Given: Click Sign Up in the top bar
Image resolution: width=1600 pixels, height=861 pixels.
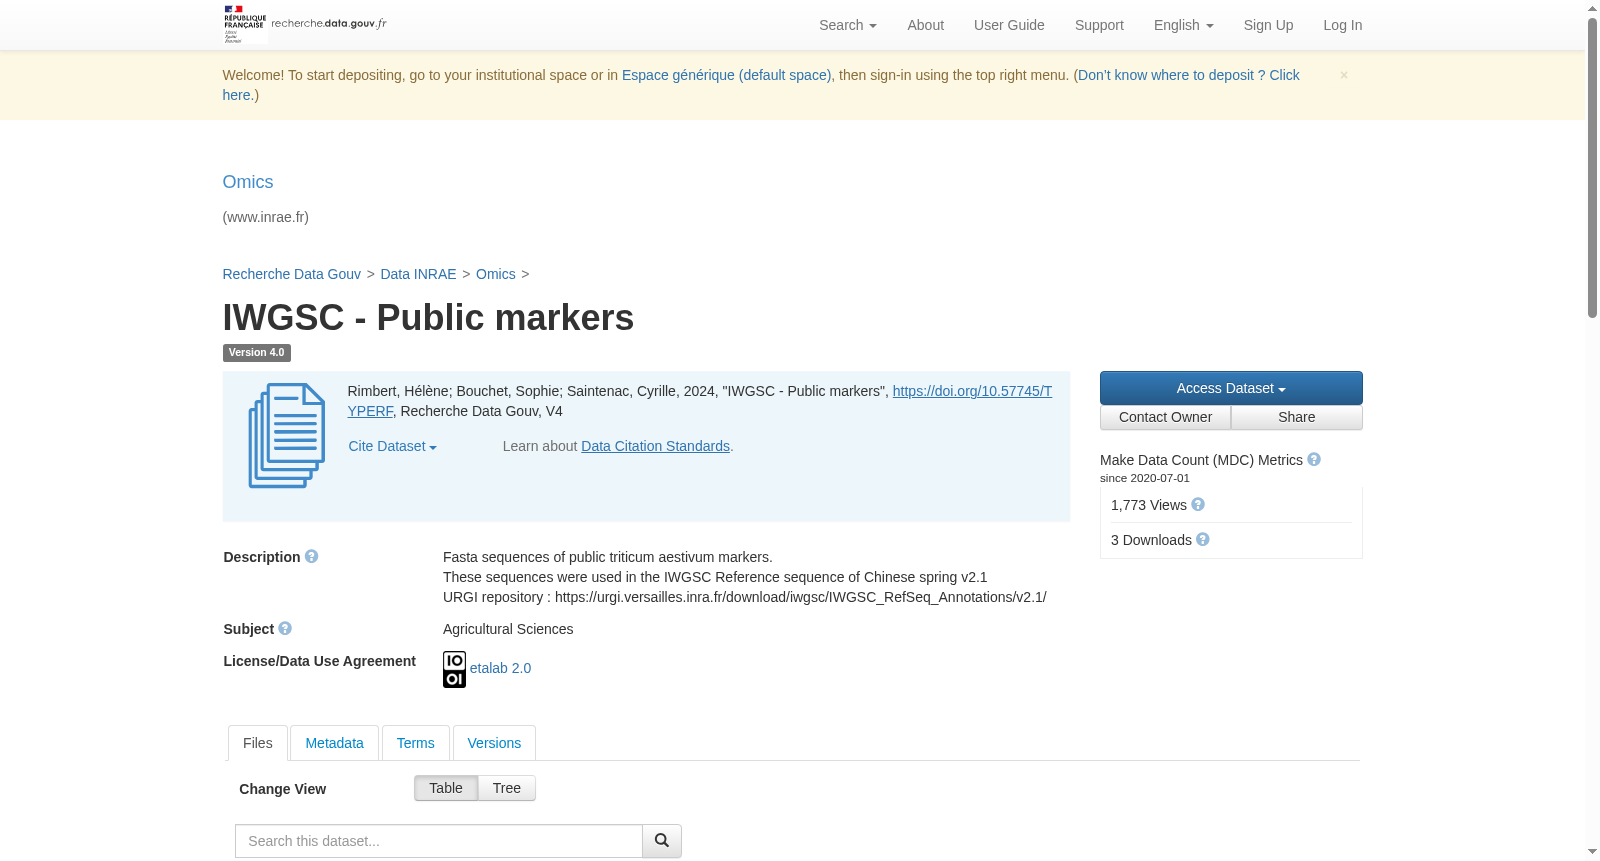Looking at the screenshot, I should tap(1268, 25).
